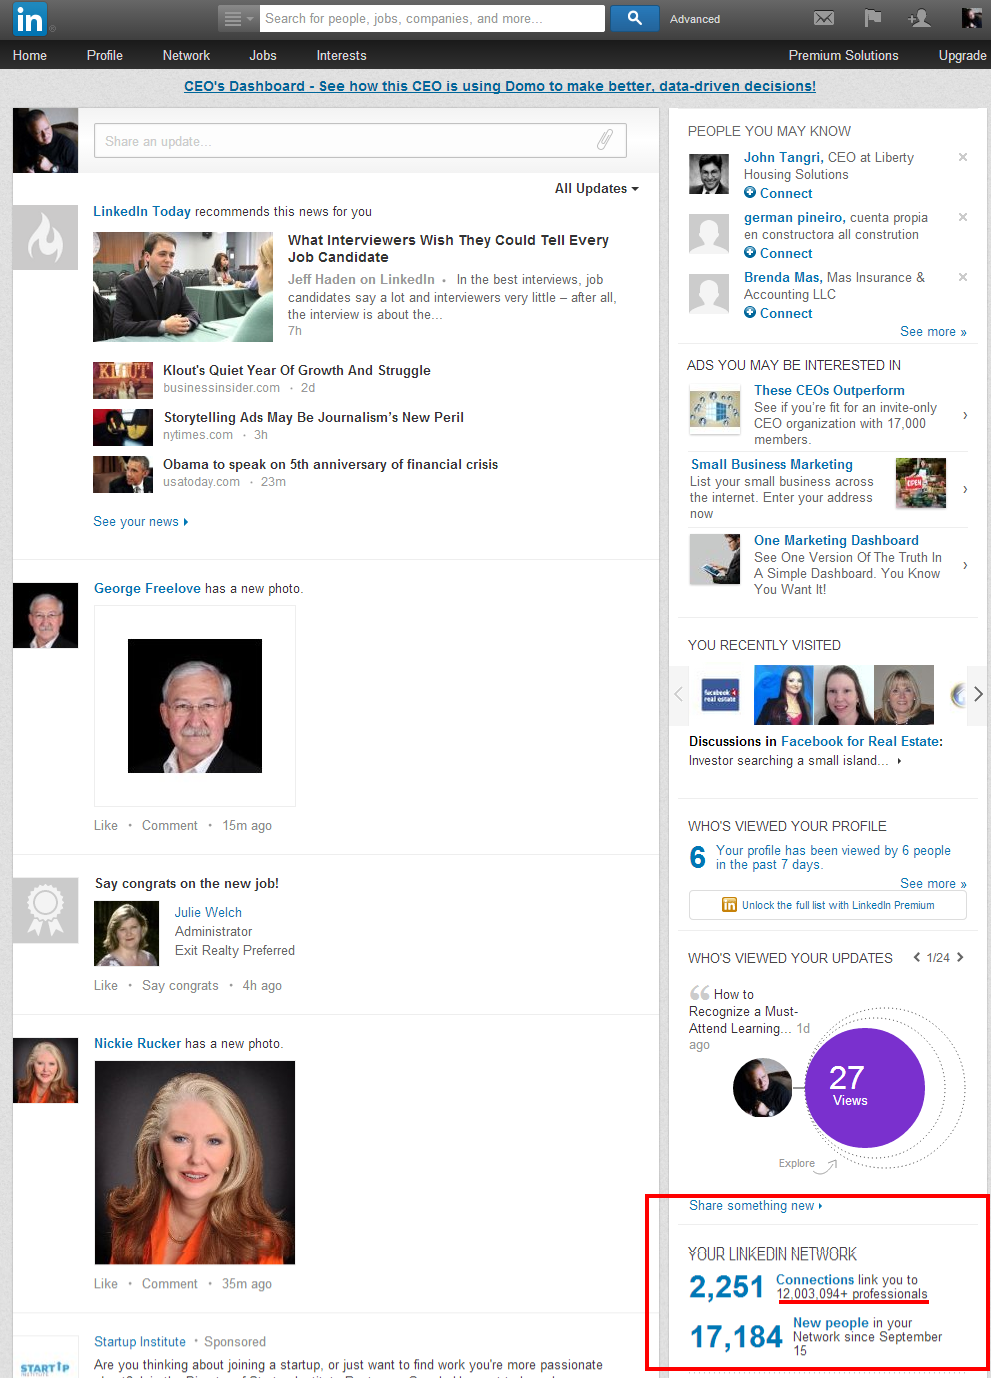Click the paperclip attach icon in update box
Screen dimensions: 991x1378
[x=605, y=140]
